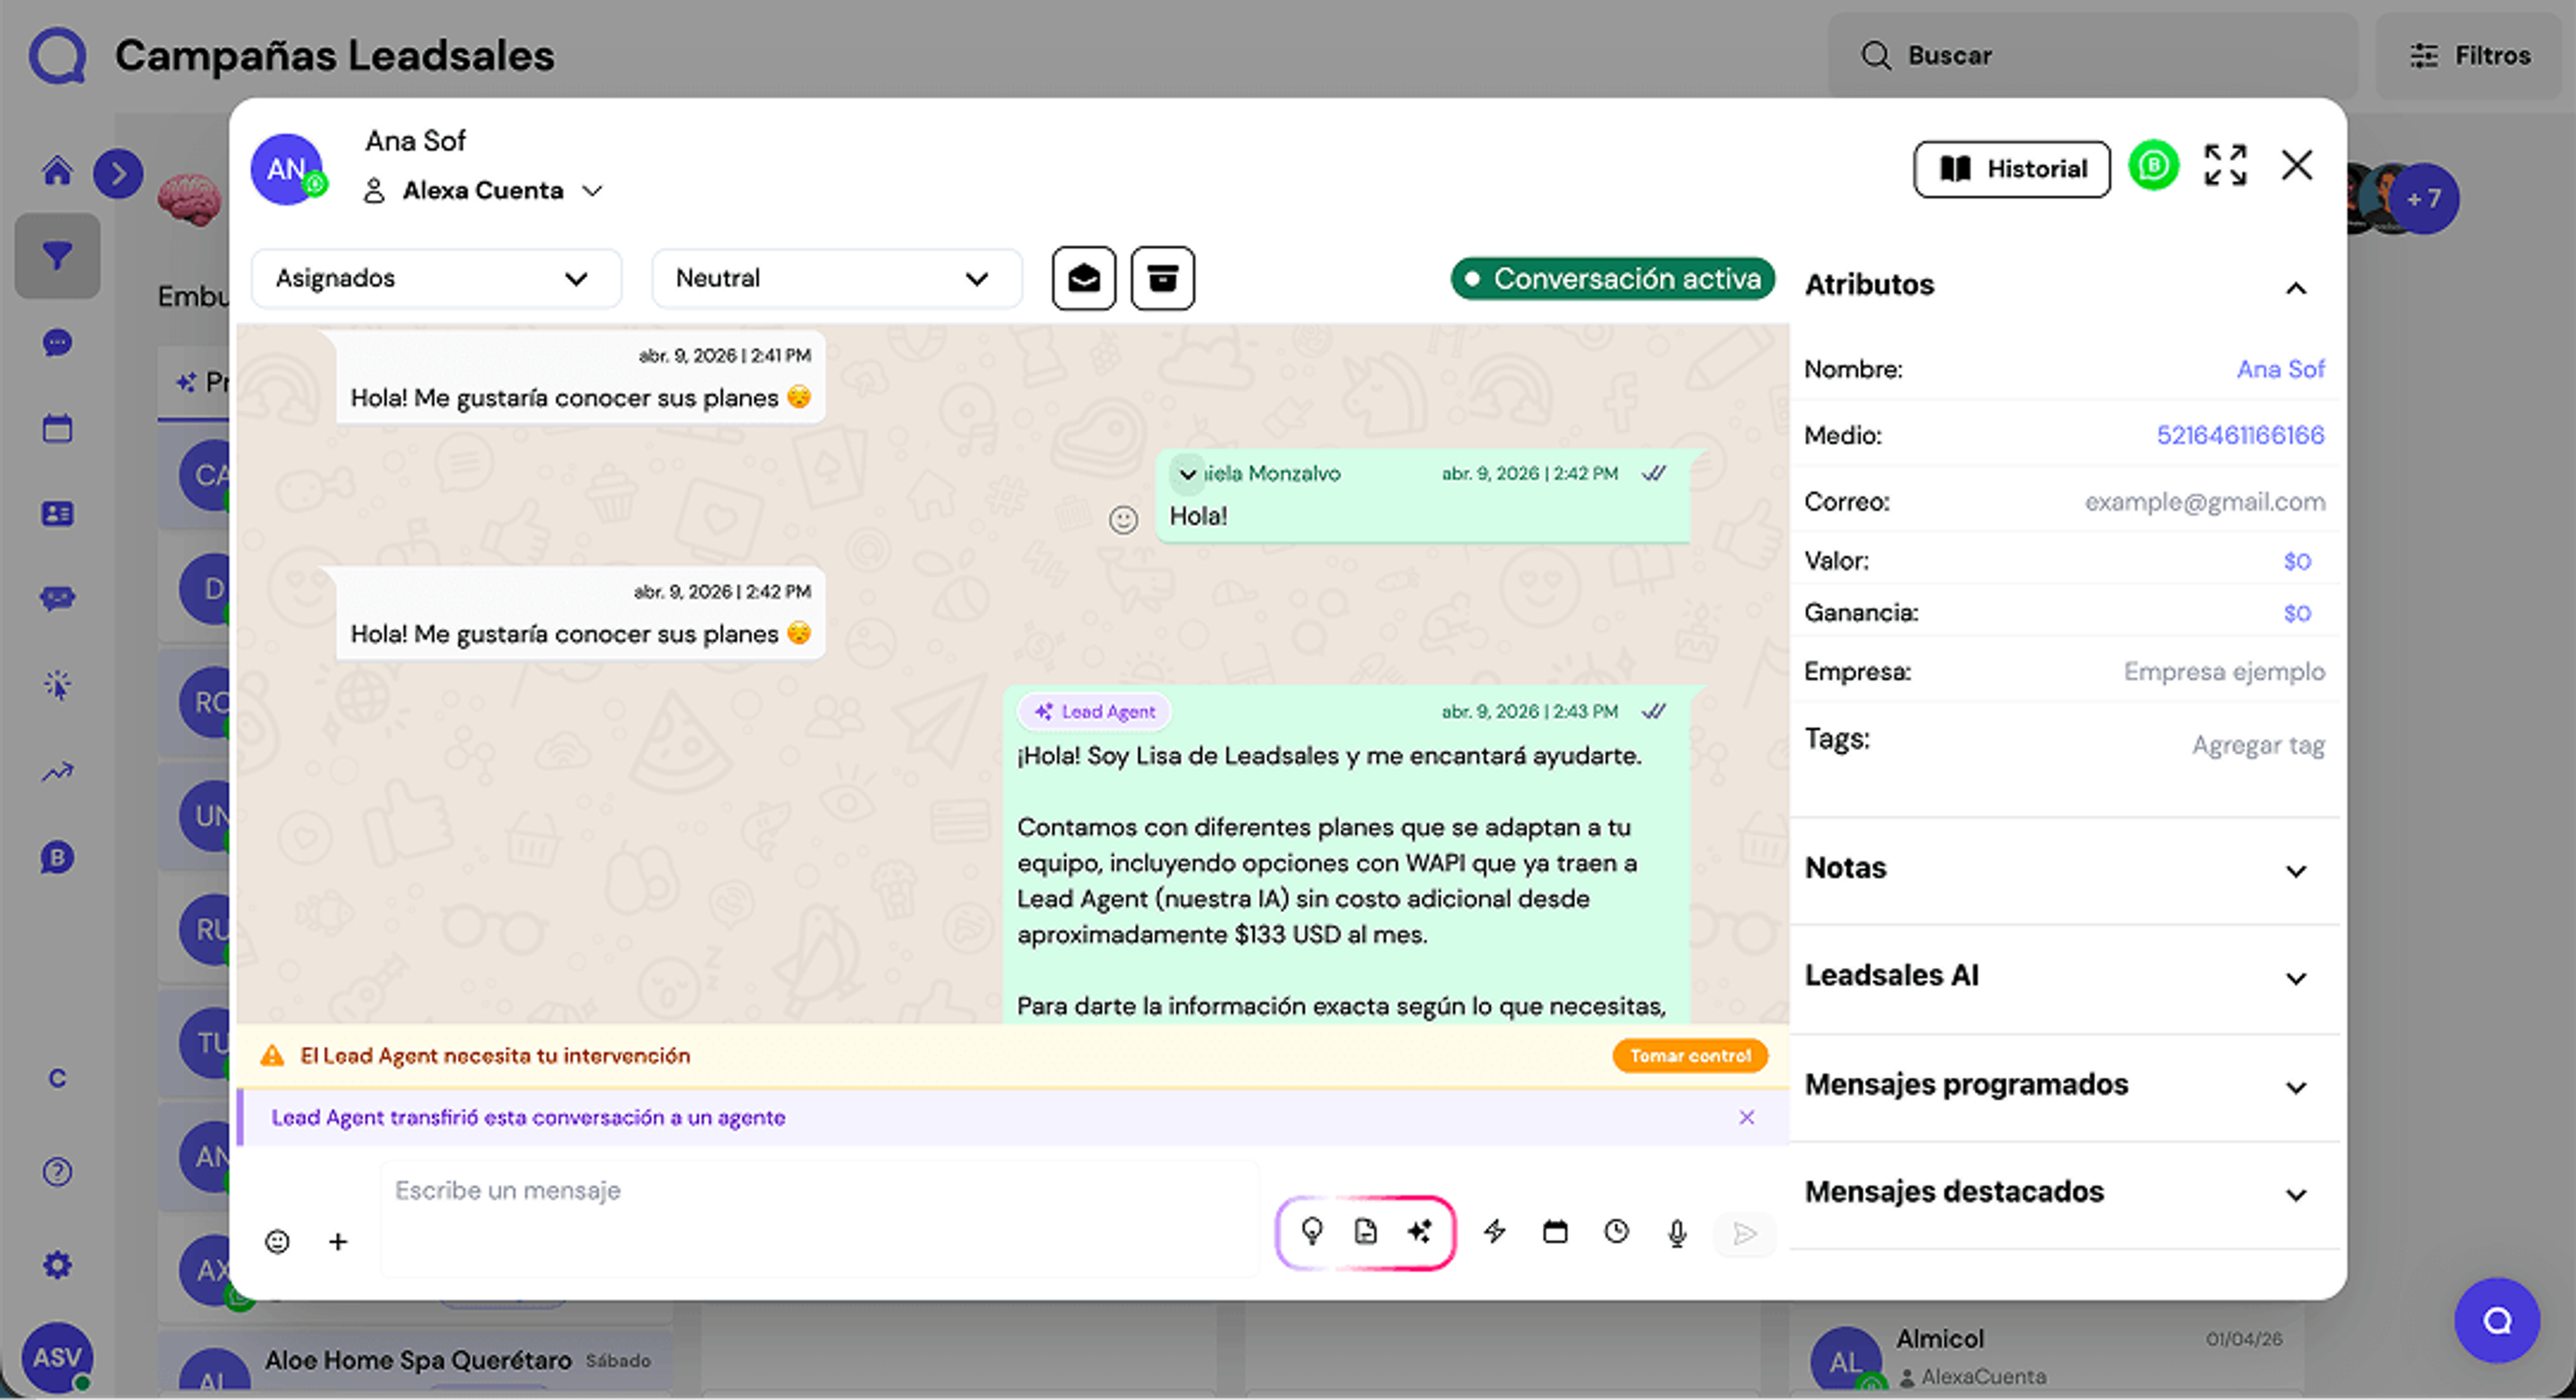Click the send message arrow

(1744, 1233)
